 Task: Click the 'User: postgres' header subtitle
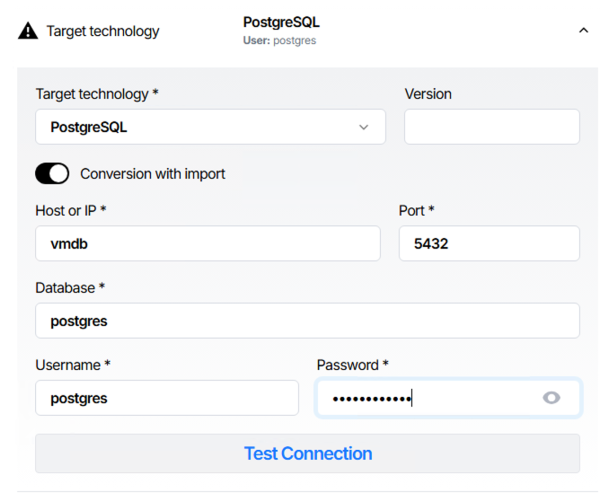[280, 41]
